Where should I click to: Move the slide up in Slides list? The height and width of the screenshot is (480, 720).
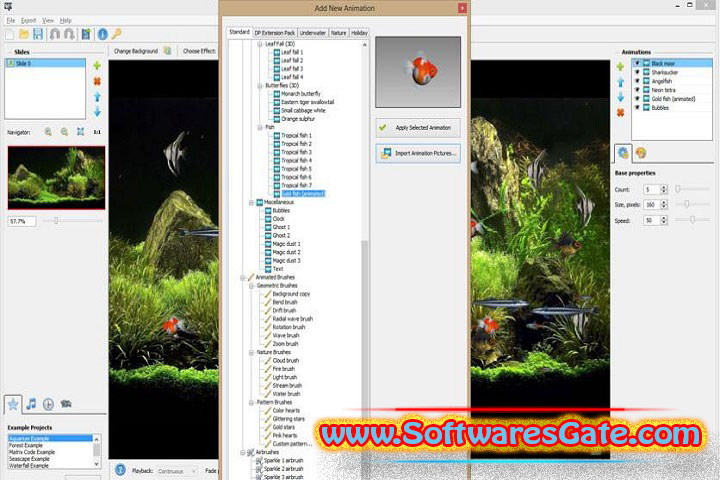click(97, 96)
